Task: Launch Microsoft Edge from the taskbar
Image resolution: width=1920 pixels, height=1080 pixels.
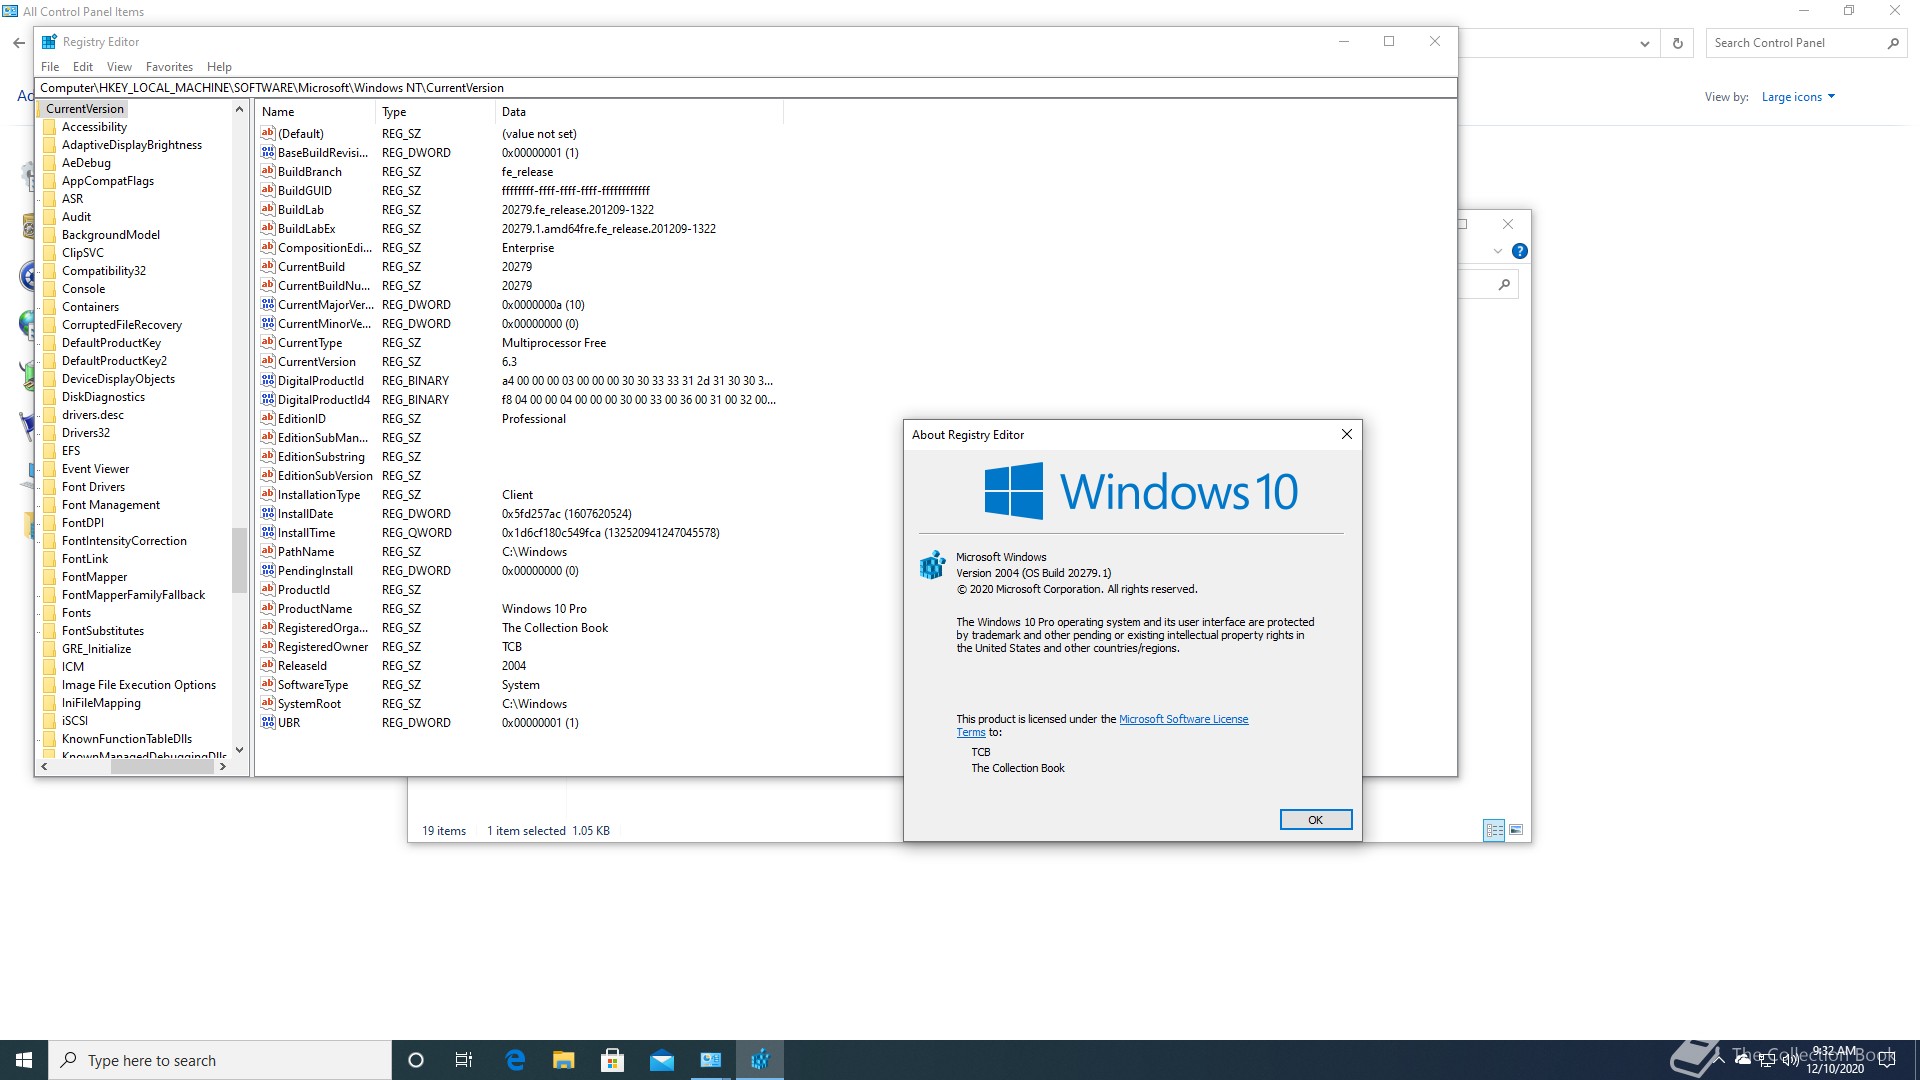Action: 515,1060
